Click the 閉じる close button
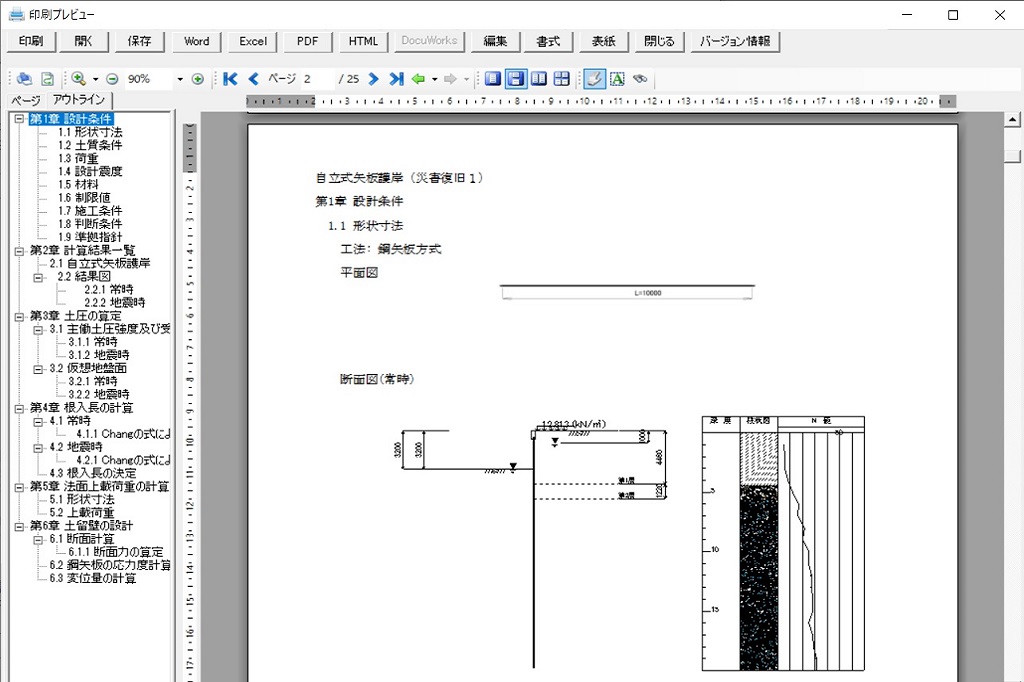 659,41
